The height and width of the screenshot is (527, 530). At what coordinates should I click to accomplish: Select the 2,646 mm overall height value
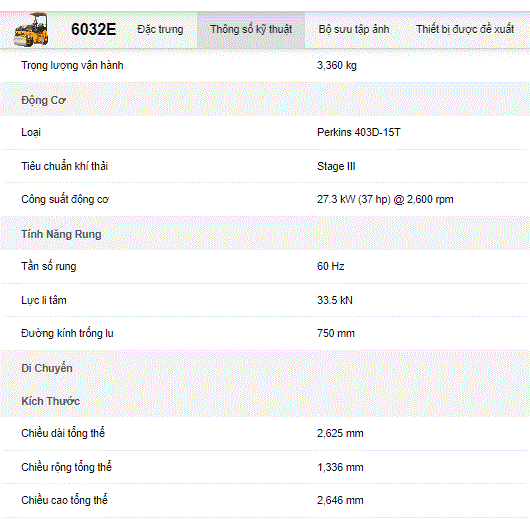pyautogui.click(x=340, y=500)
